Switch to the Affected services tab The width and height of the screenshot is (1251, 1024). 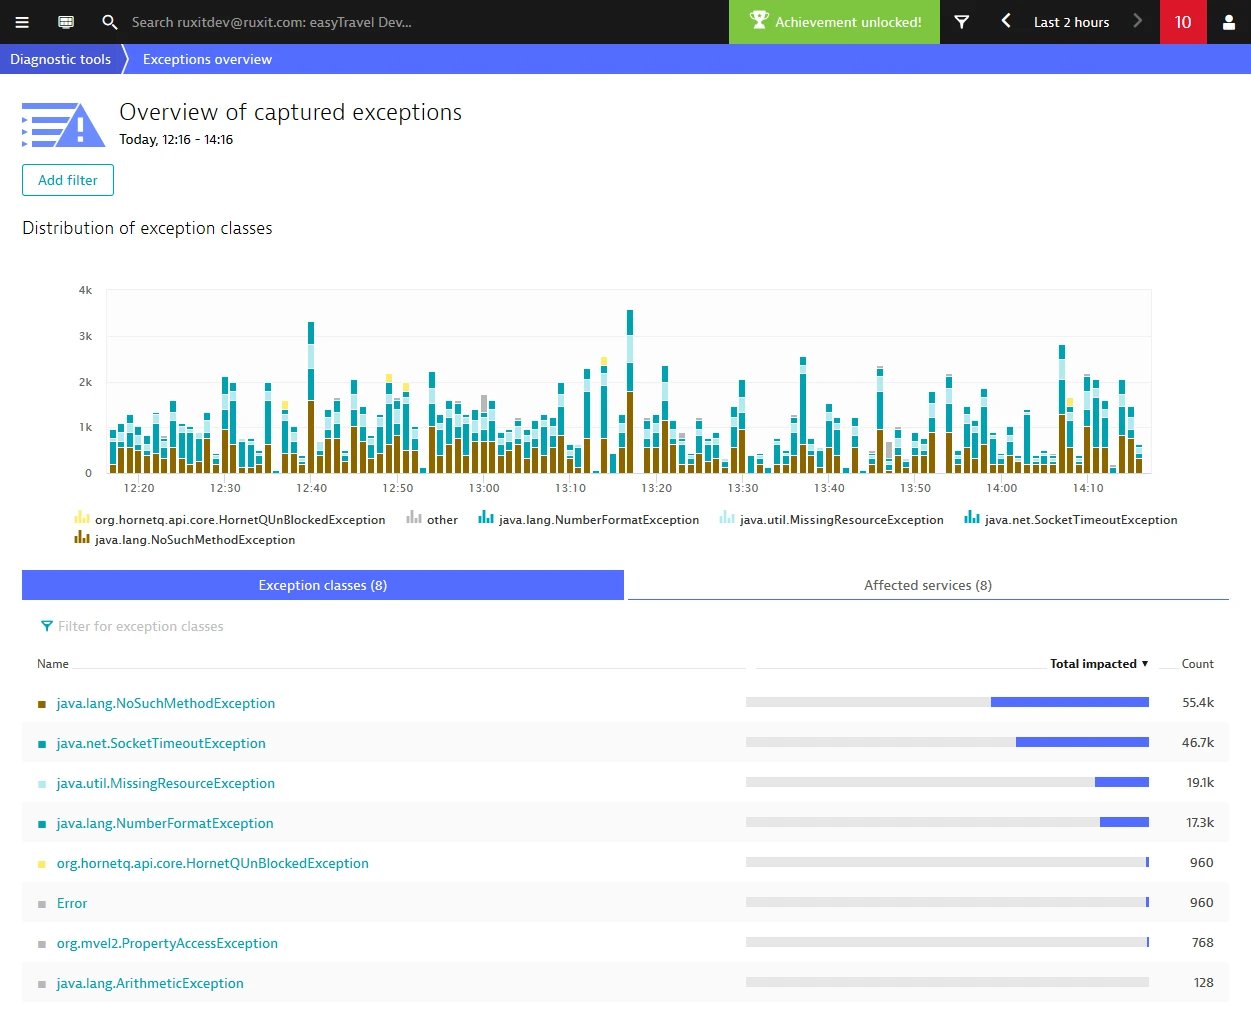(927, 585)
